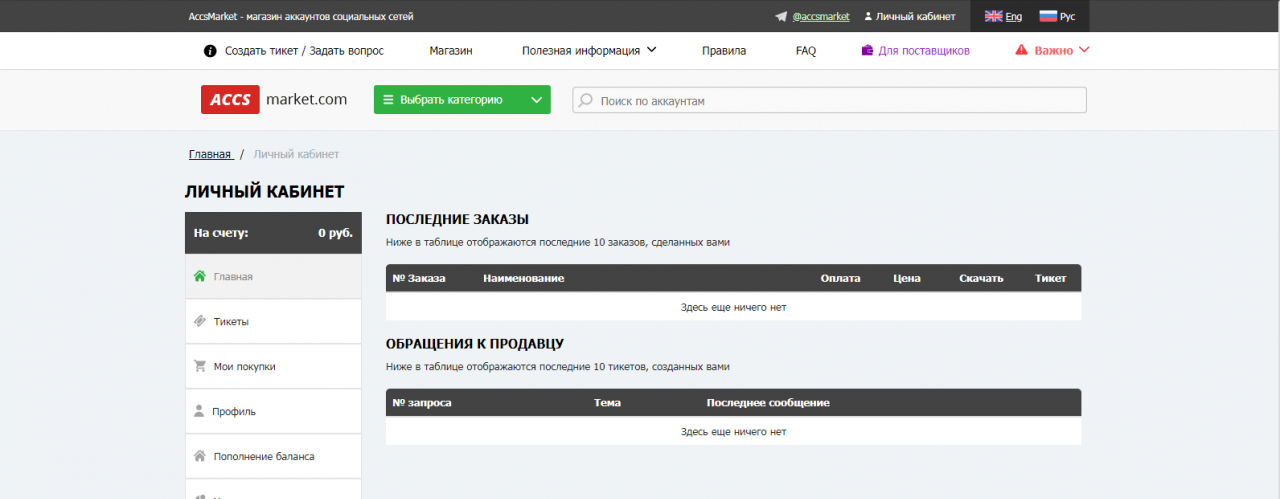Click the info icon beside Создать тикет
Screen dimensions: 1280x499
(210, 51)
